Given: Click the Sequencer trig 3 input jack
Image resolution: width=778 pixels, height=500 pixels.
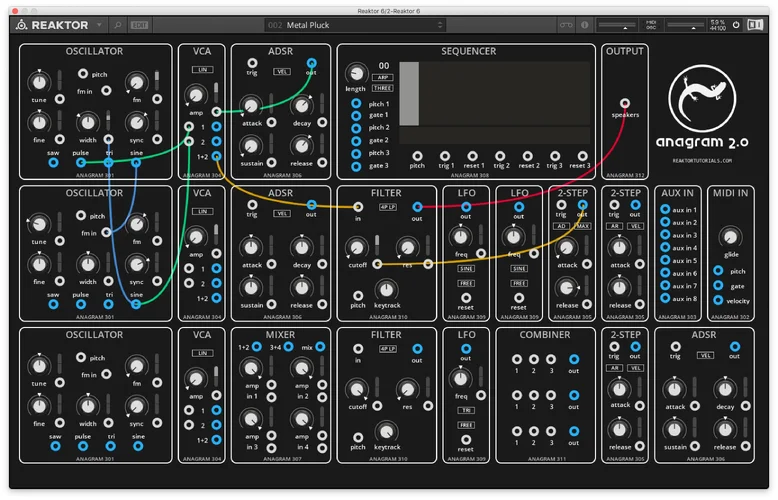Looking at the screenshot, I should coord(555,156).
